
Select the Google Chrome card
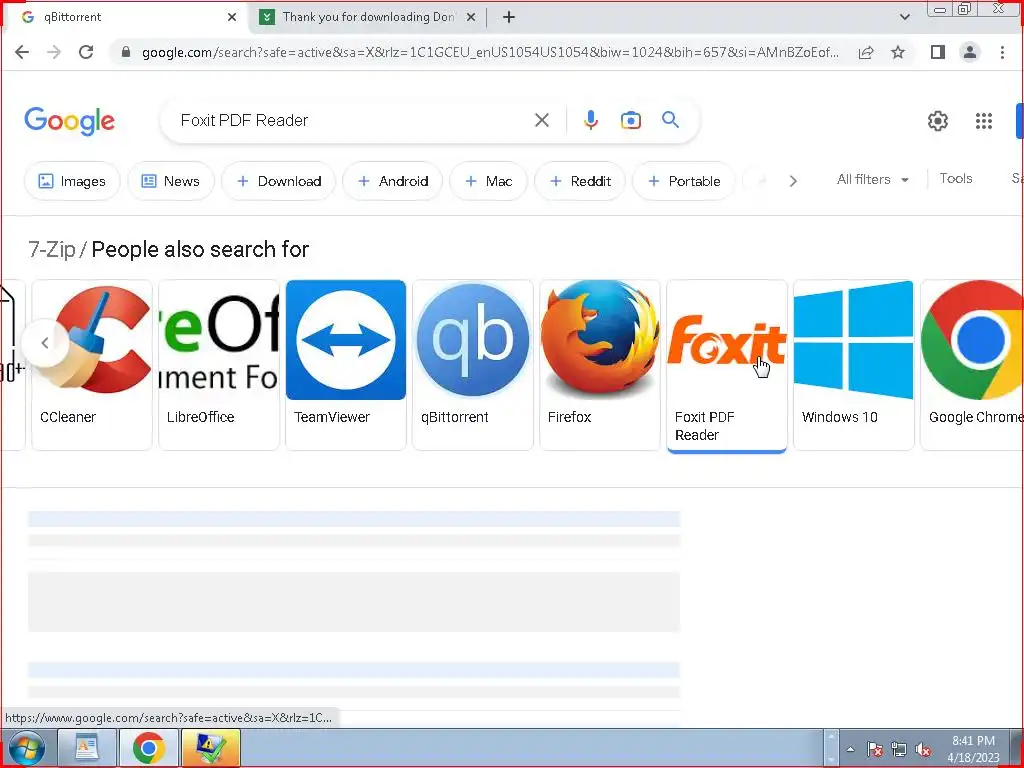[x=972, y=364]
